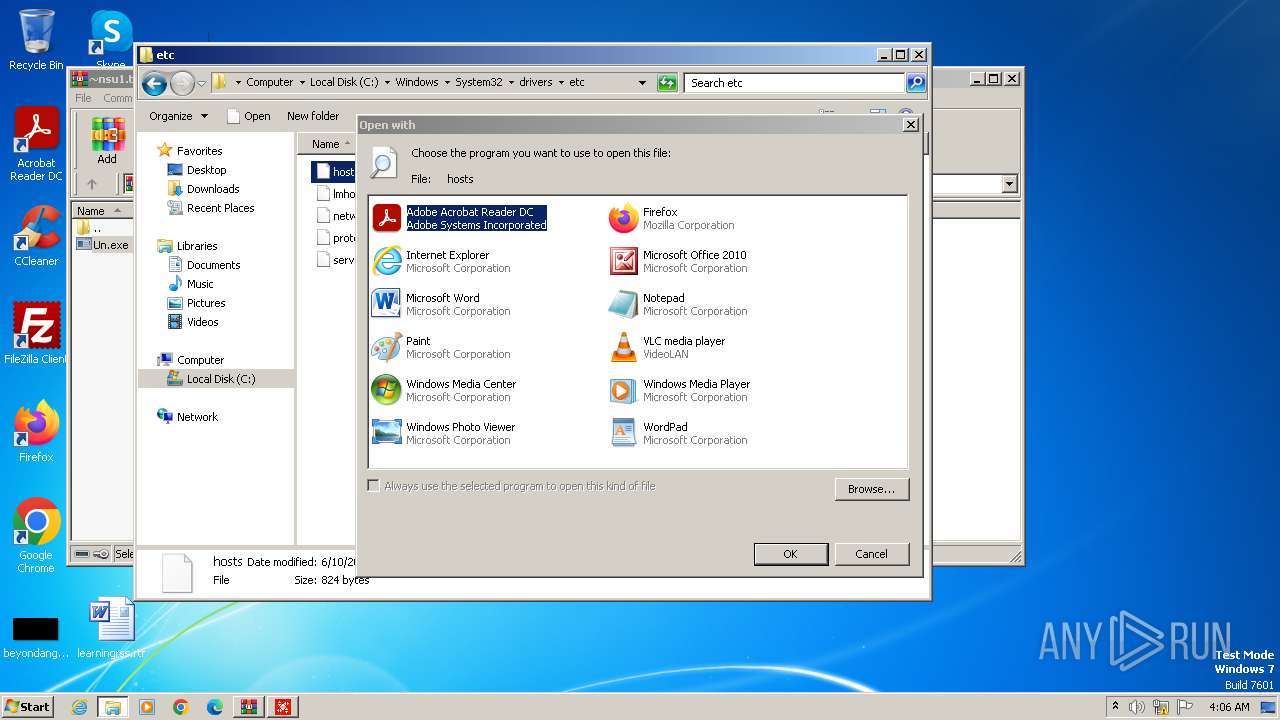Open CCleaner desktop shortcut
The height and width of the screenshot is (720, 1280).
(x=36, y=236)
